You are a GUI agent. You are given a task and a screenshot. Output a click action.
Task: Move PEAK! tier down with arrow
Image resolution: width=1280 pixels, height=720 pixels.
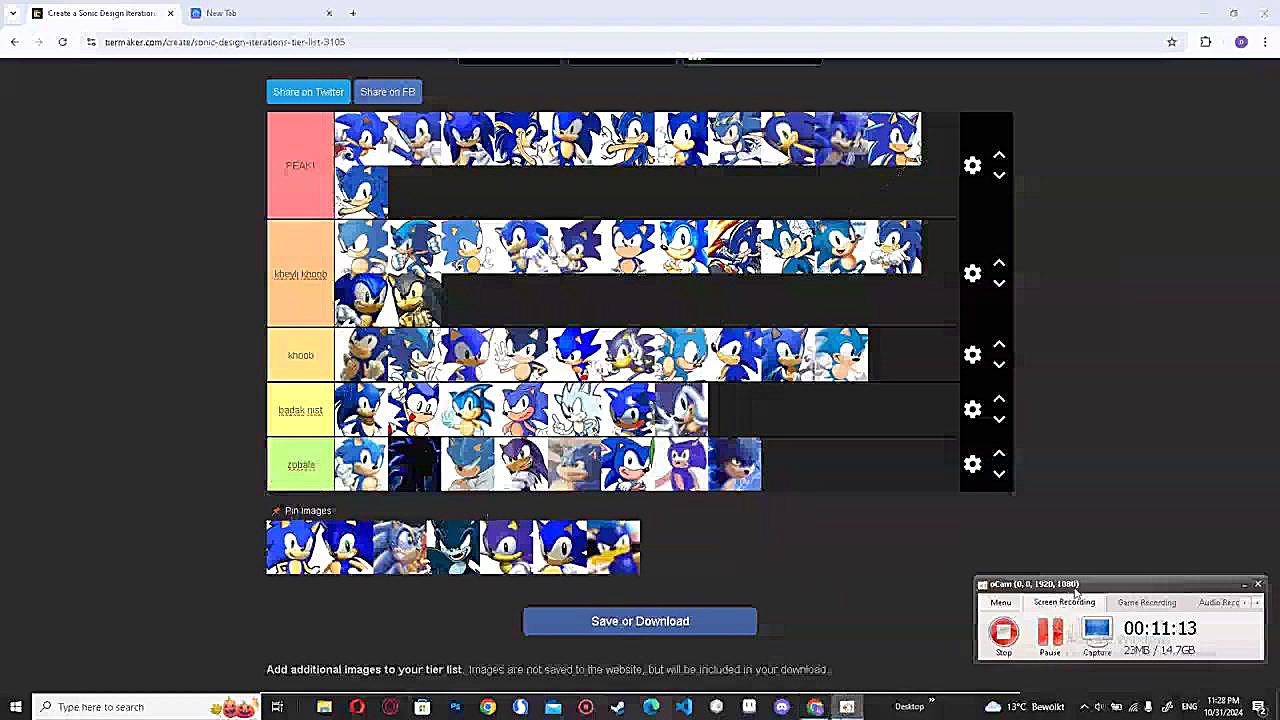pos(999,176)
